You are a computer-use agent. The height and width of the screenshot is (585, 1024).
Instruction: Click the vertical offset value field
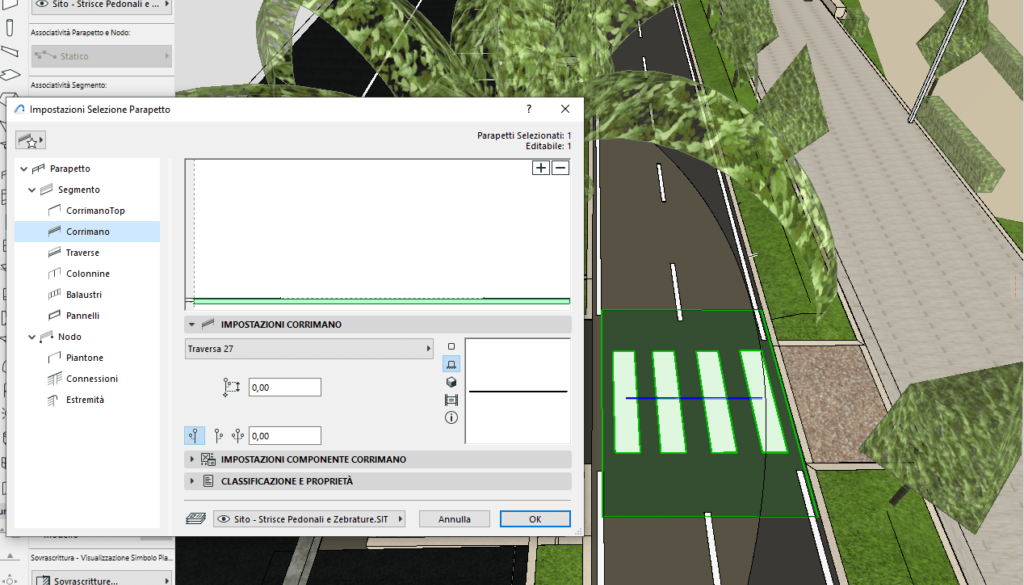[285, 387]
